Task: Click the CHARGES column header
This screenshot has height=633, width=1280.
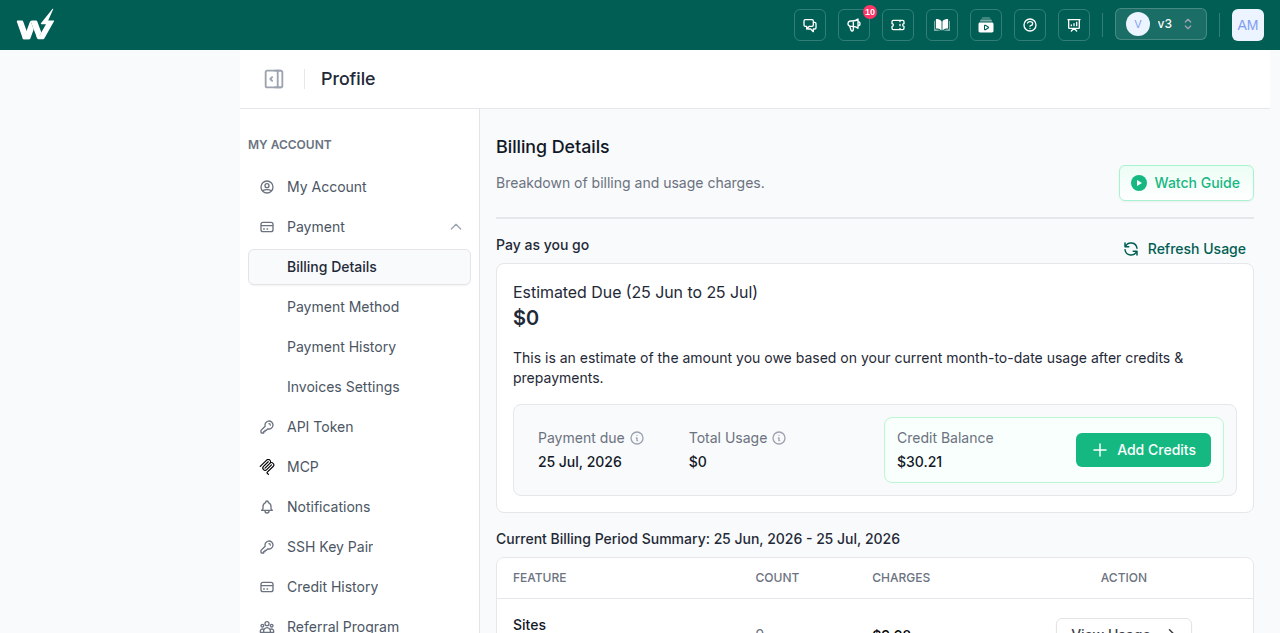Action: [x=901, y=578]
